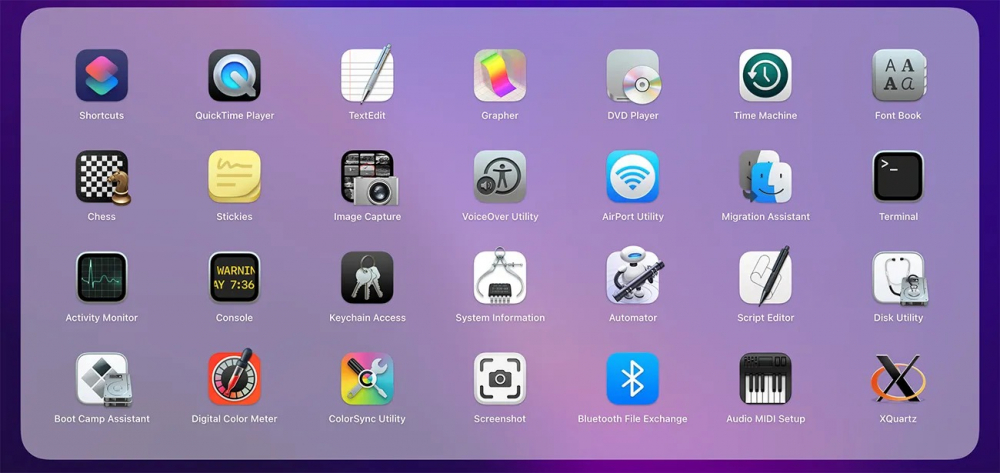1000x473 pixels.
Task: Open TextEdit application
Action: 367,76
